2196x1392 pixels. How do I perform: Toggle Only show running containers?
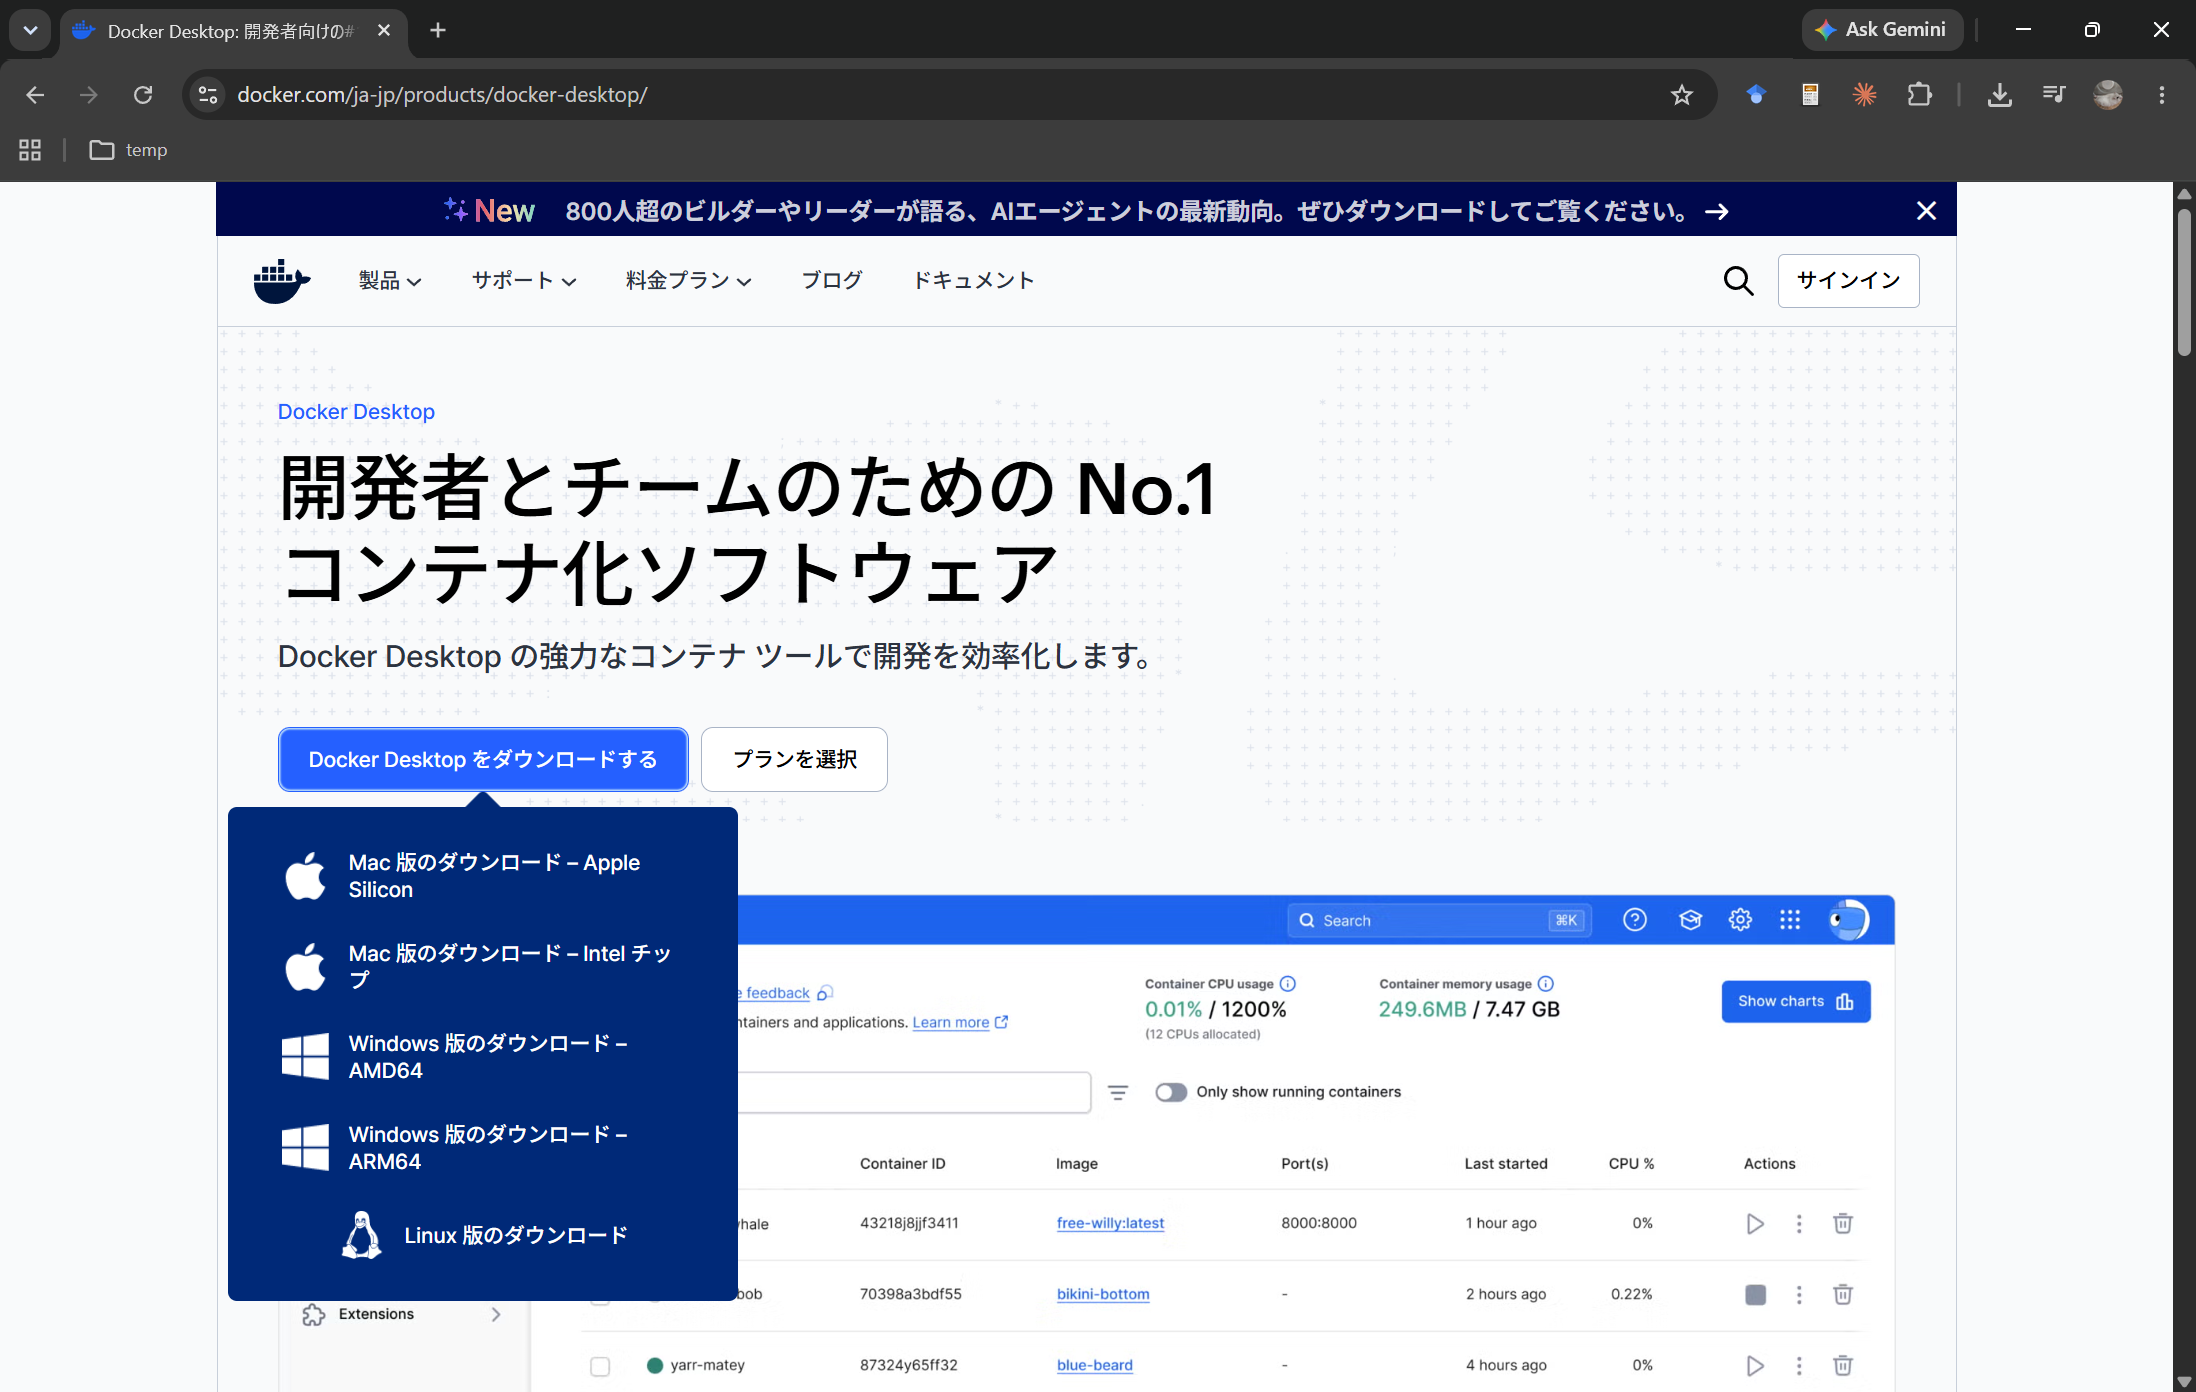click(1170, 1092)
